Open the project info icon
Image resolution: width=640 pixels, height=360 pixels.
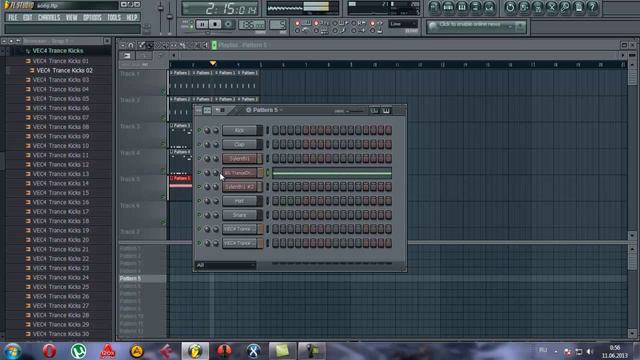[579, 7]
